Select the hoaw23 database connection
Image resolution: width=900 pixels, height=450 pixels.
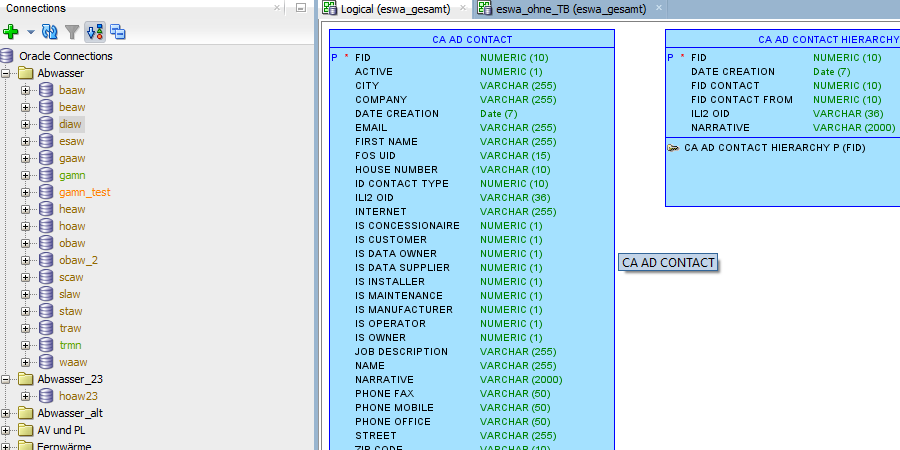click(x=78, y=396)
